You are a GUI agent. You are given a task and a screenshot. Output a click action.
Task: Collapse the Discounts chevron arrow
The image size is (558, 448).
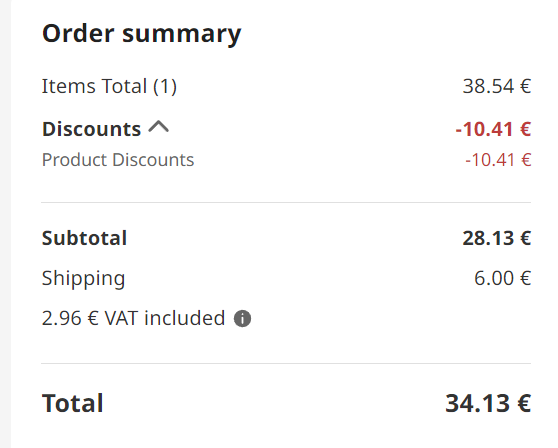pos(159,127)
